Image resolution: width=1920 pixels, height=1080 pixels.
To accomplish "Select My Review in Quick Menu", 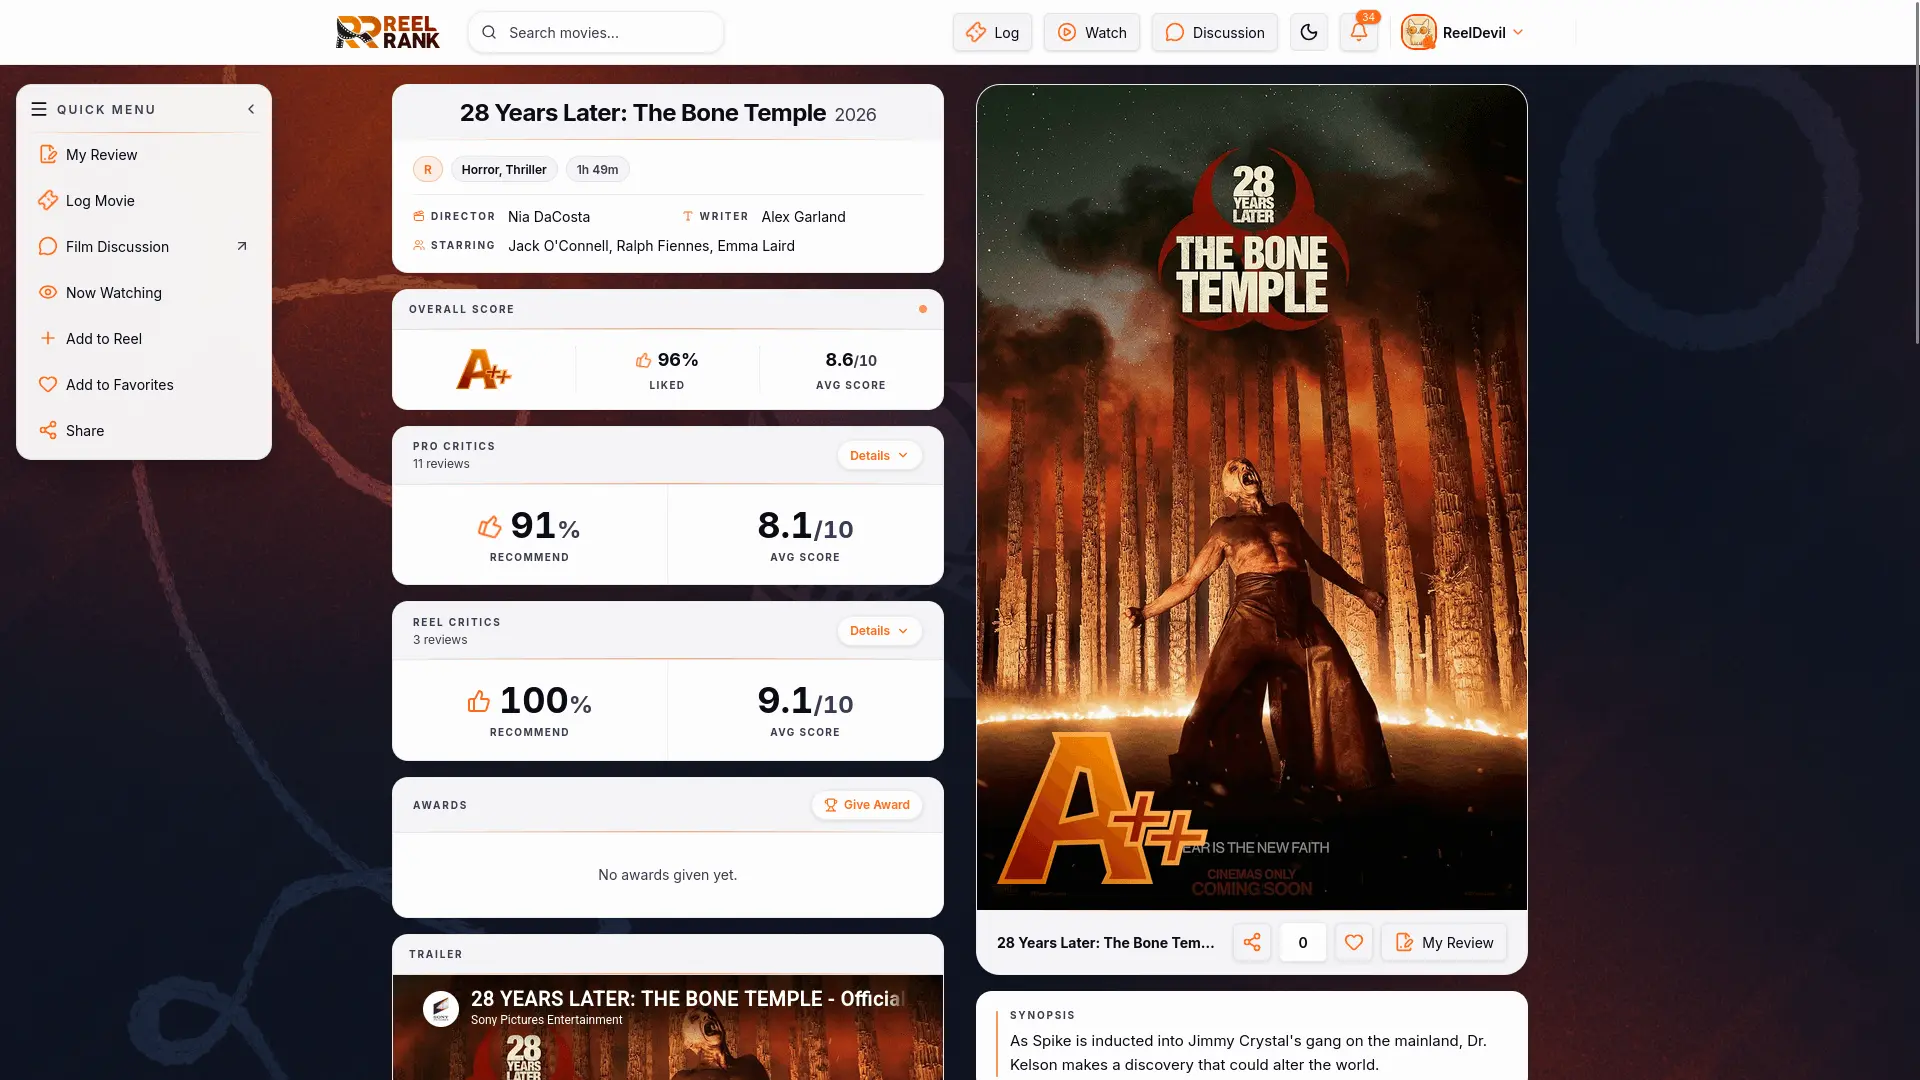I will (144, 154).
